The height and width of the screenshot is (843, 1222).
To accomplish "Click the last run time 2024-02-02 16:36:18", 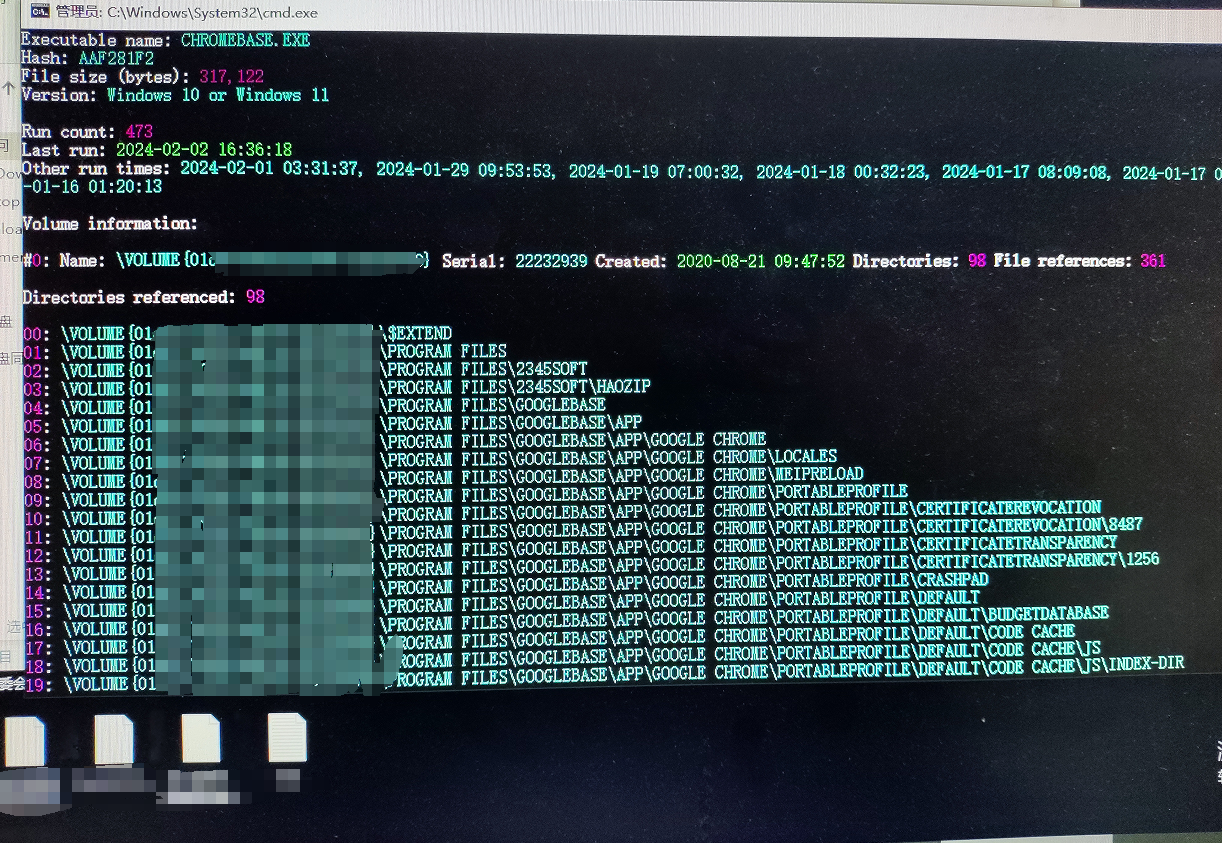I will [x=204, y=150].
